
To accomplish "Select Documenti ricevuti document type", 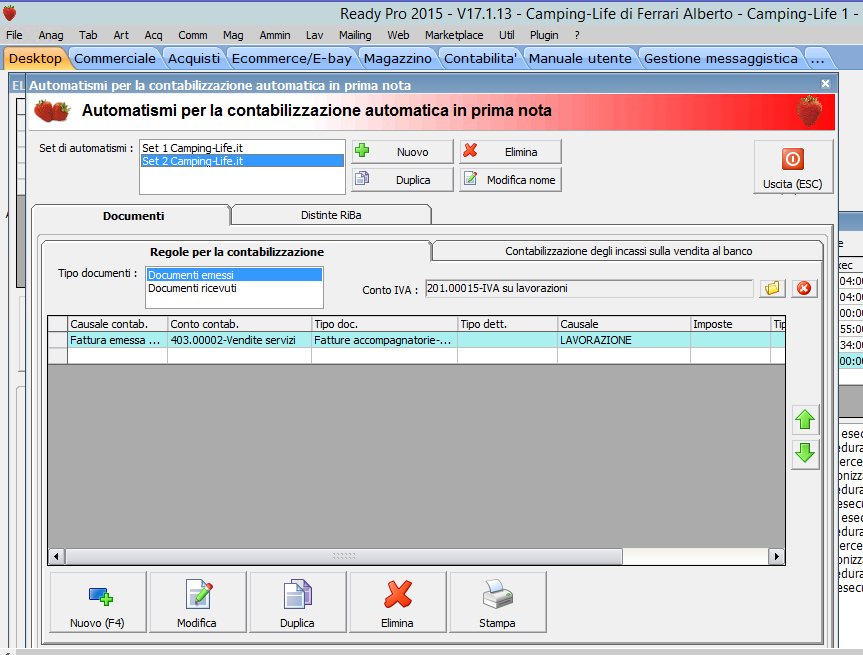I will point(234,288).
